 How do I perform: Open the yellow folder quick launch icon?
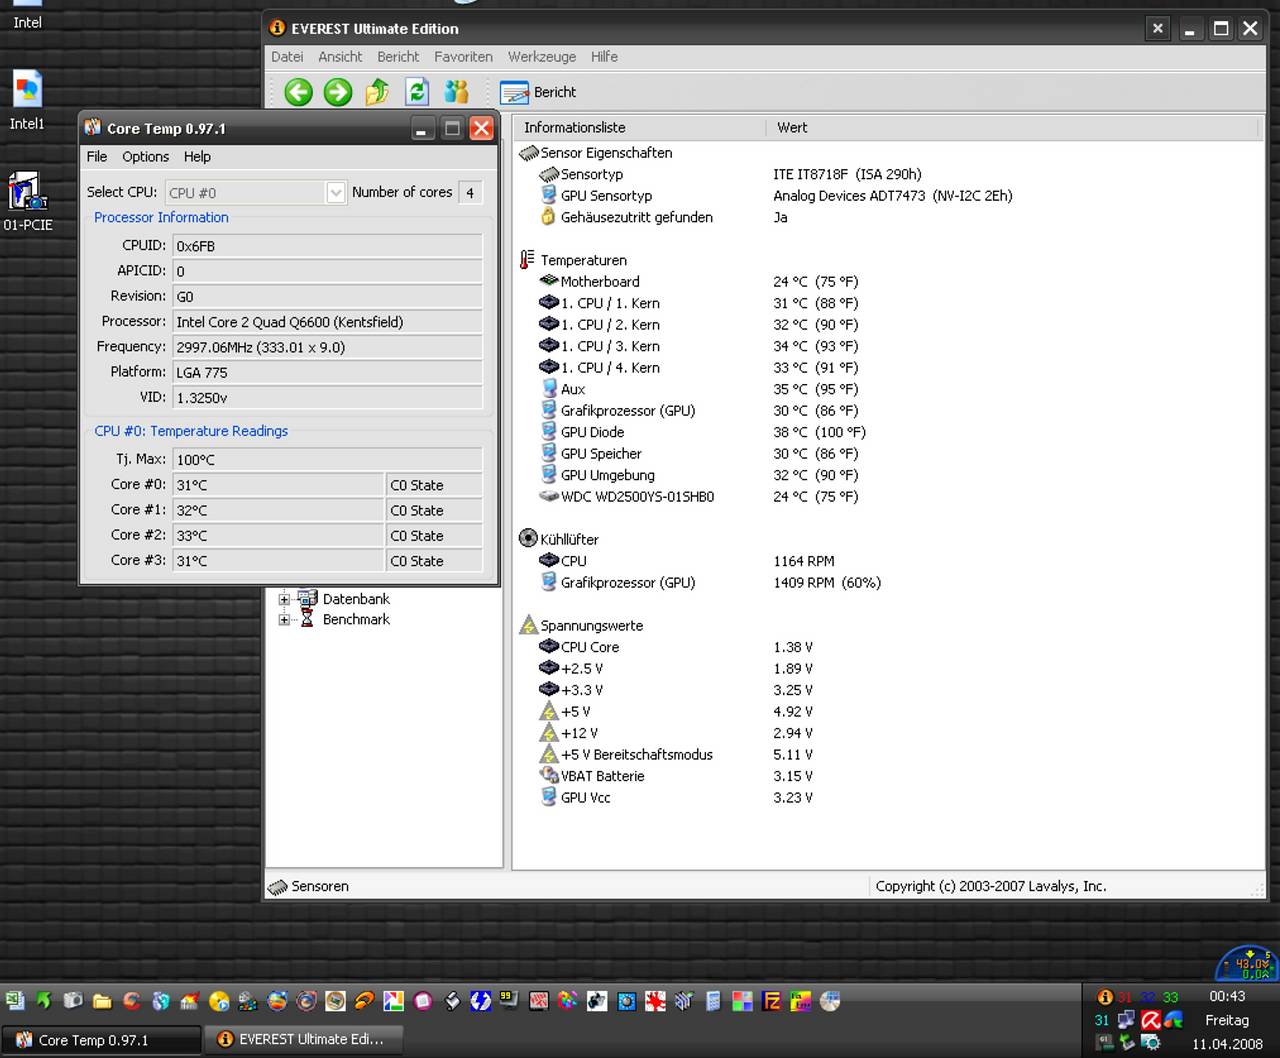[102, 1001]
